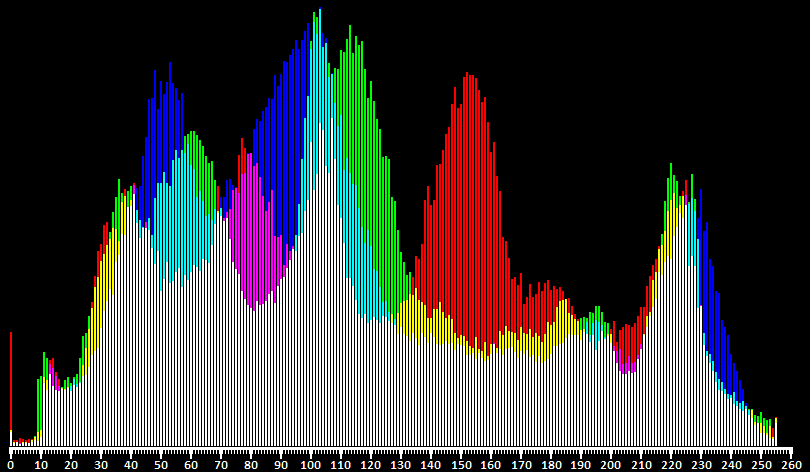The image size is (810, 472).
Task: Click the axis label "150"
Action: click(461, 464)
